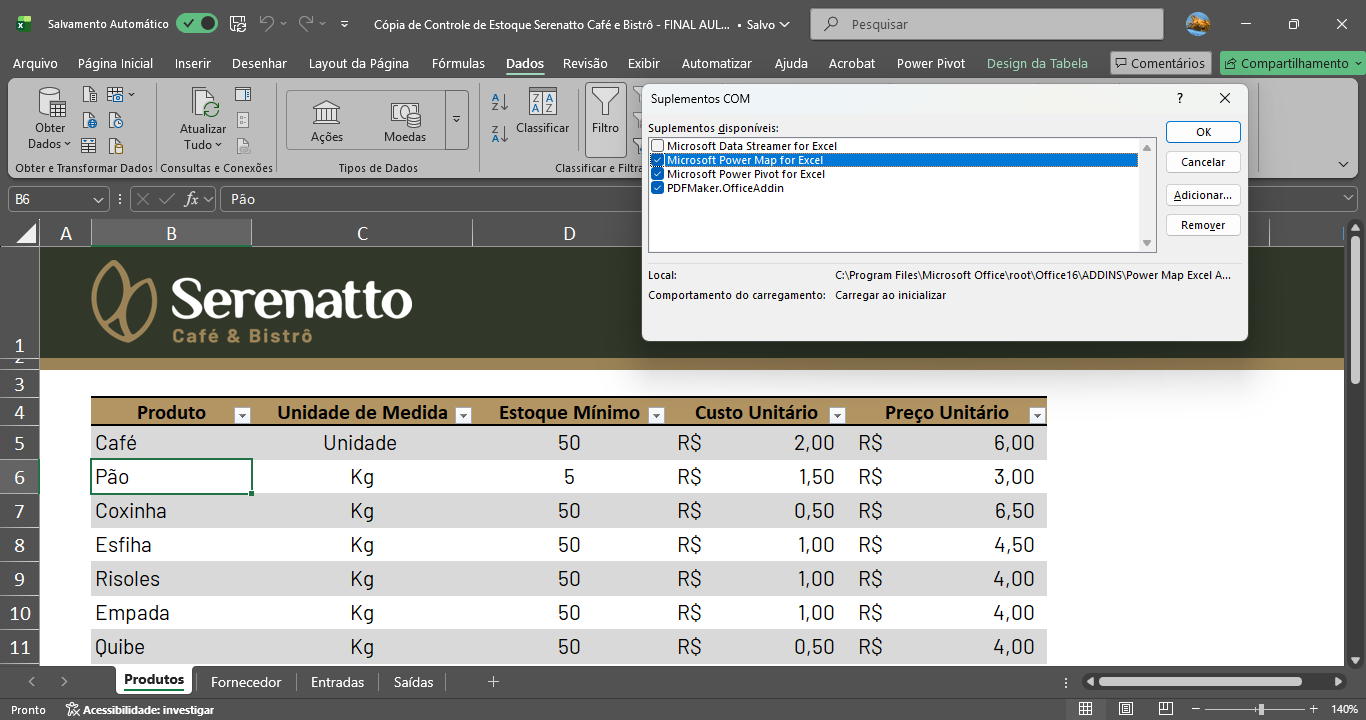Viewport: 1366px width, 720px height.
Task: Click the Cancelar button
Action: tap(1203, 162)
